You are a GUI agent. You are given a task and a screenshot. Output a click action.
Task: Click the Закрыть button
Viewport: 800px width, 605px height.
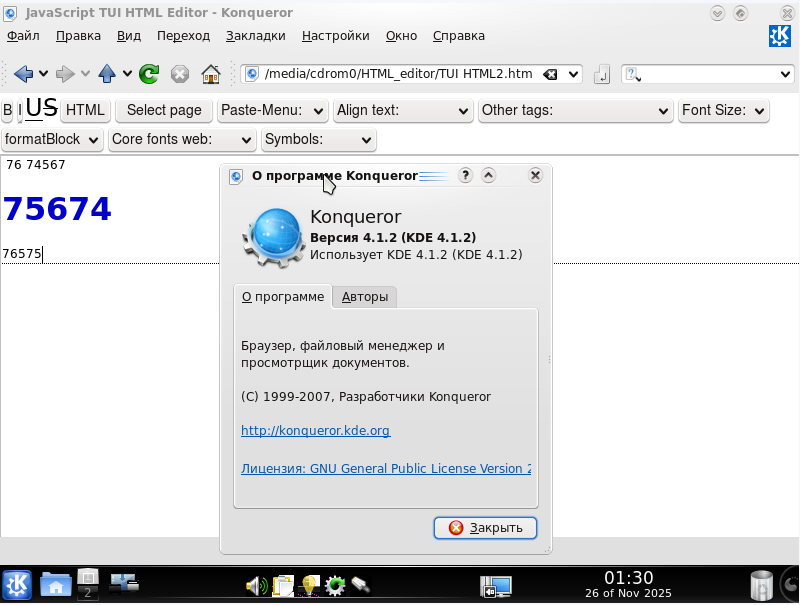pyautogui.click(x=485, y=528)
